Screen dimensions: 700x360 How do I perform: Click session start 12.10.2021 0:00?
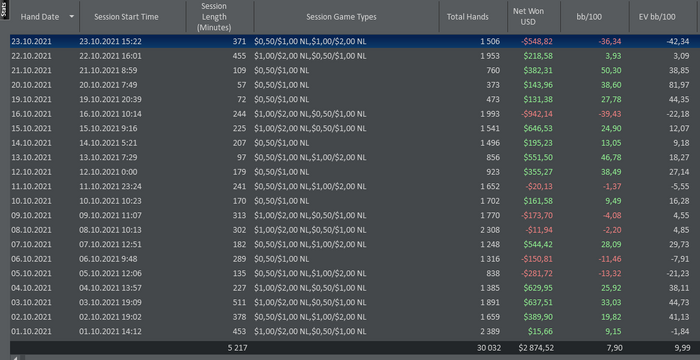click(108, 172)
